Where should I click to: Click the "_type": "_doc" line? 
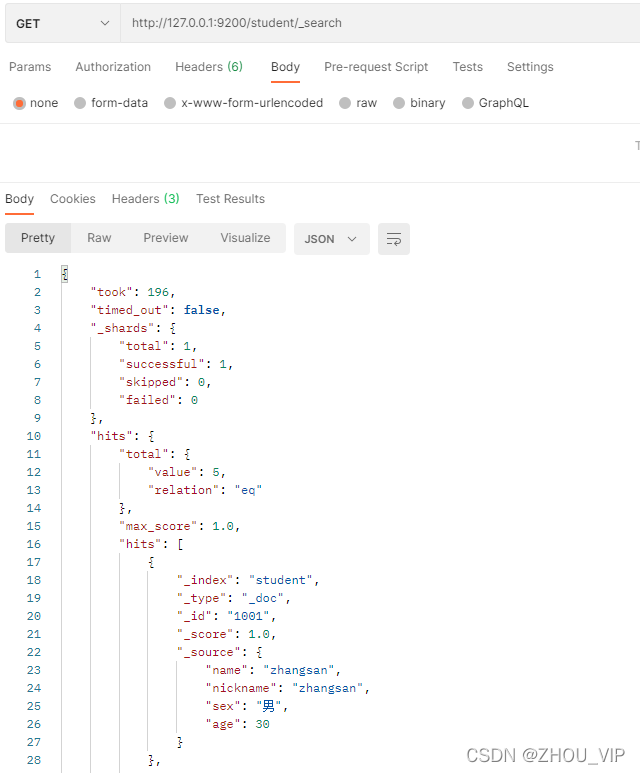click(x=234, y=598)
